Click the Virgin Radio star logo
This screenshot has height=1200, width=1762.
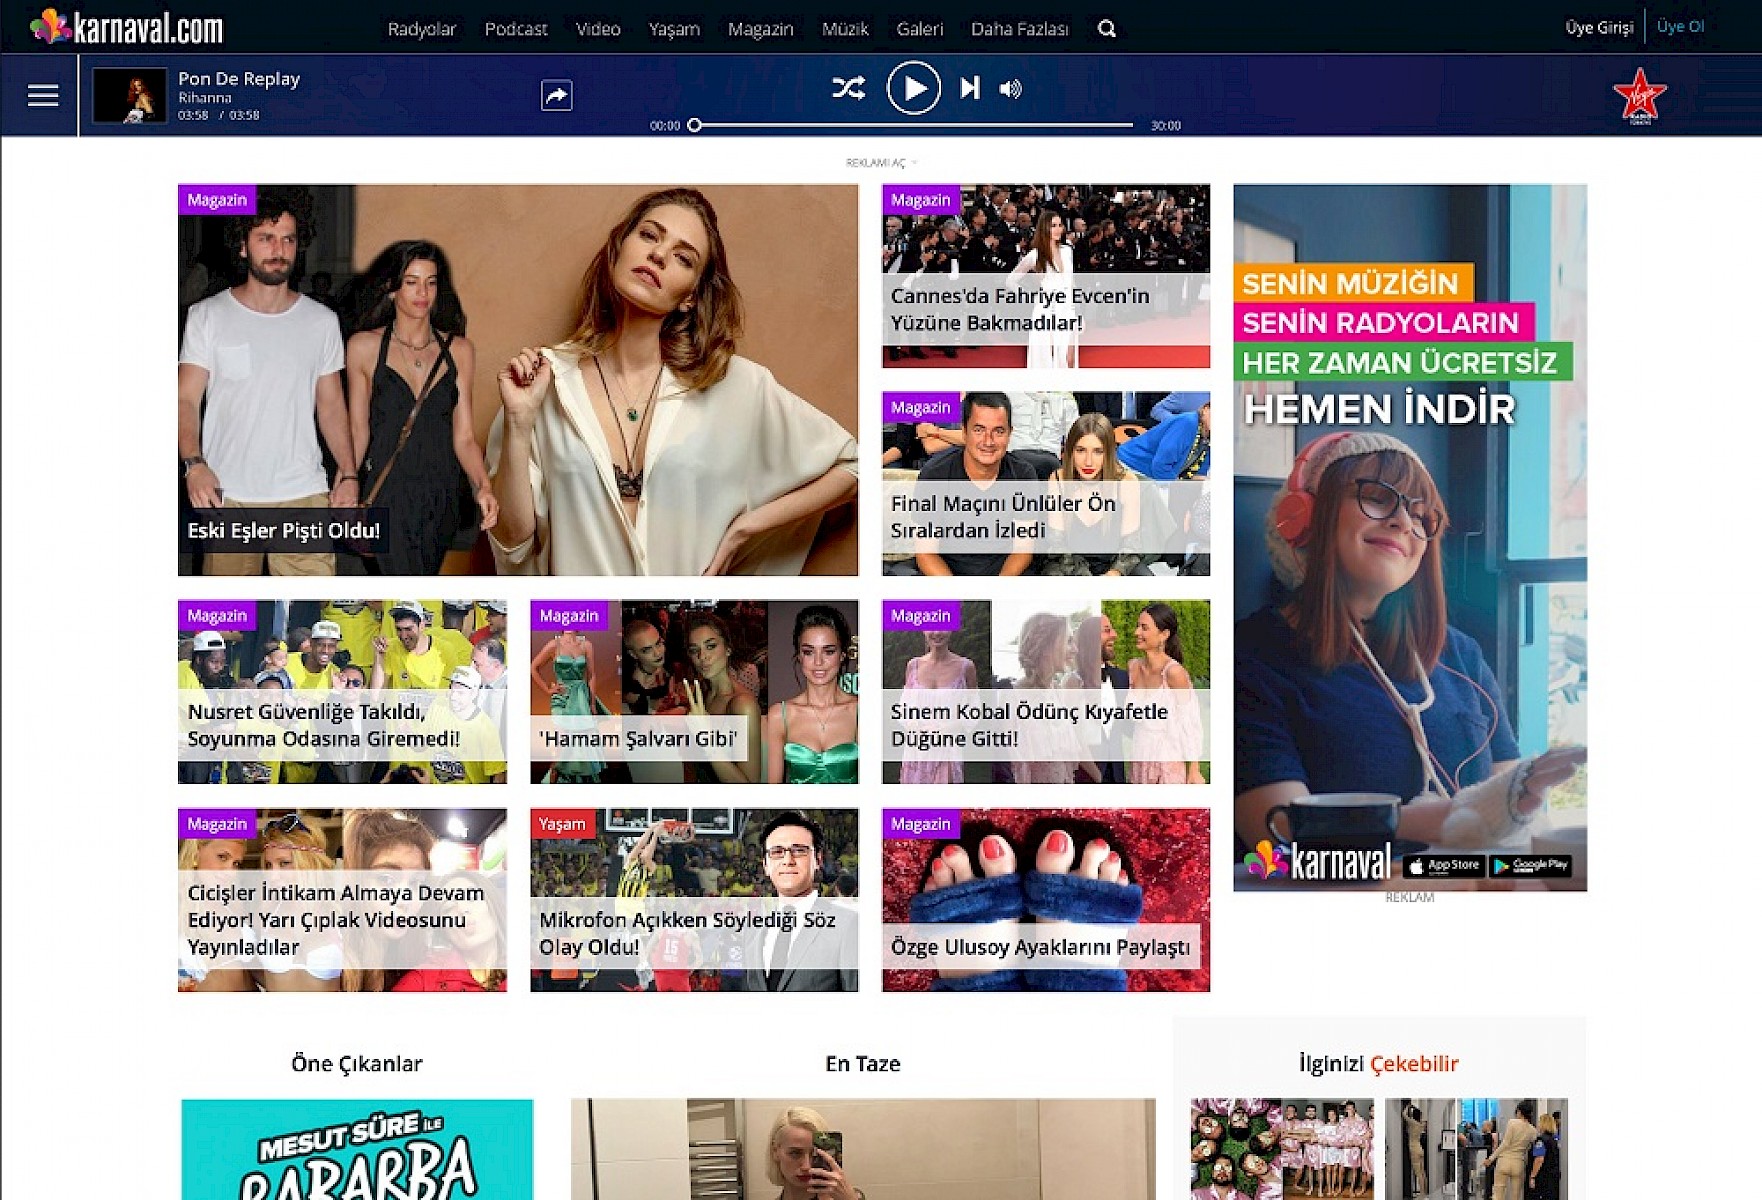(1639, 96)
